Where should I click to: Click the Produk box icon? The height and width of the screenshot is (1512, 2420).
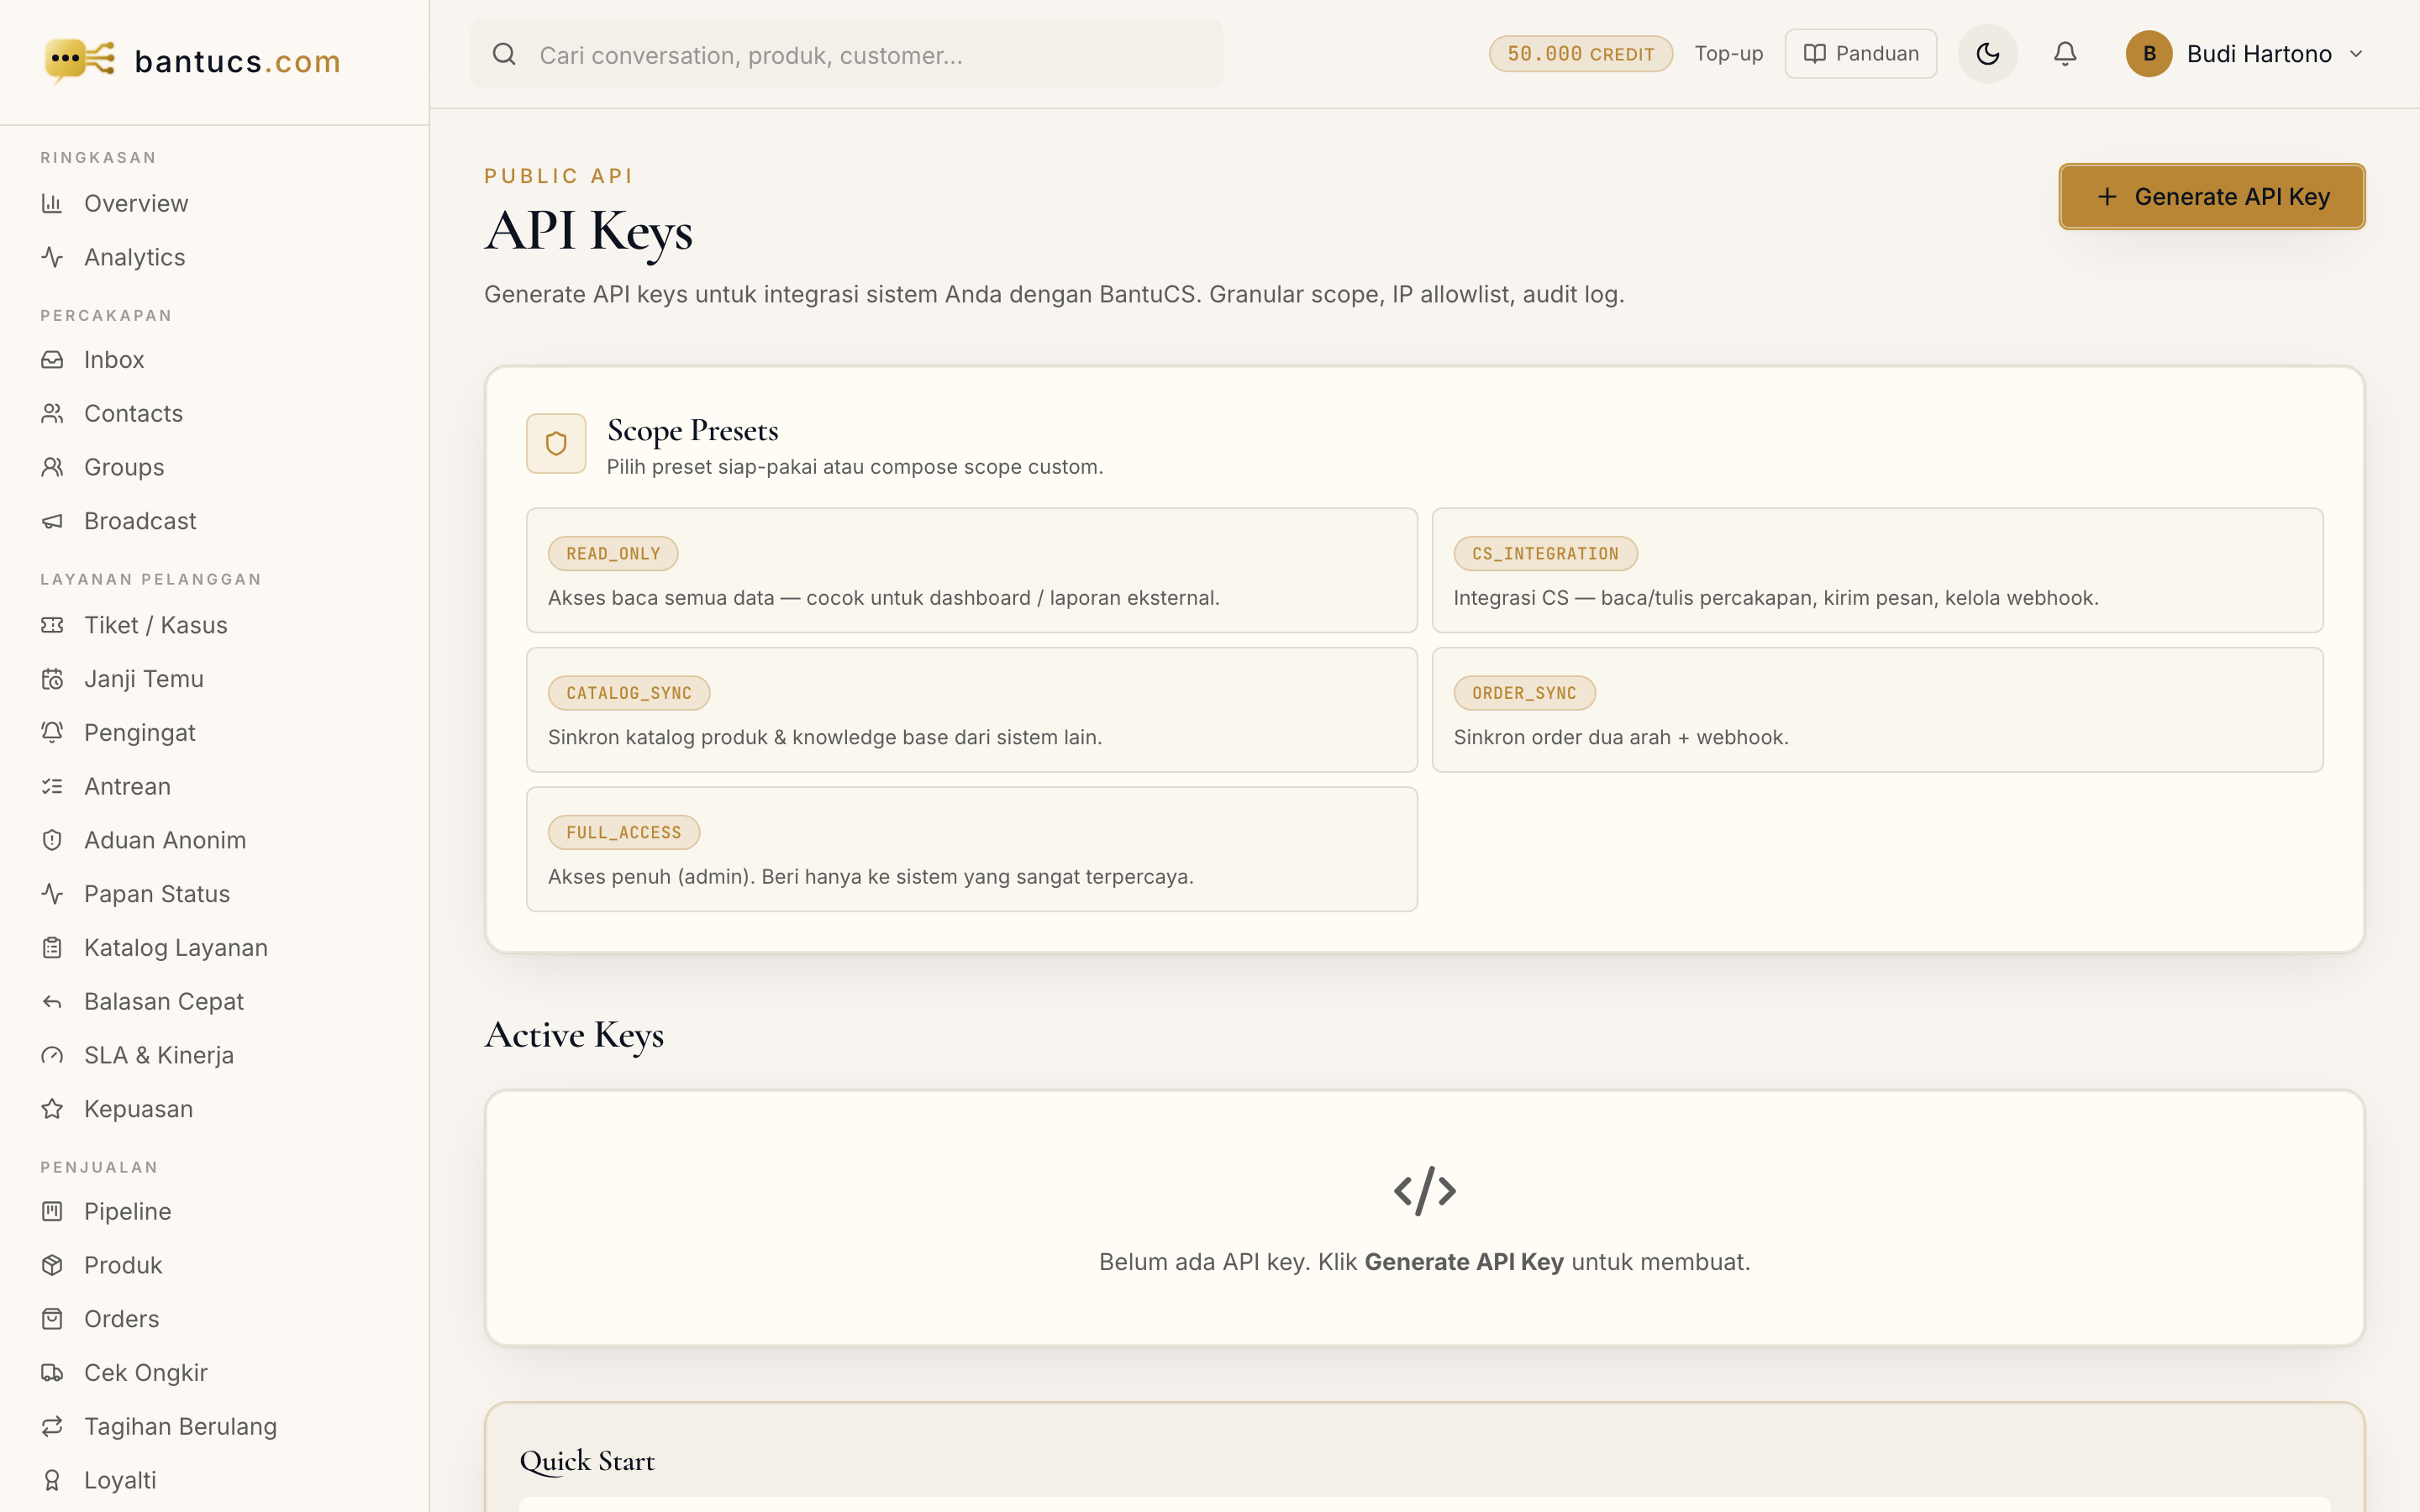point(52,1265)
